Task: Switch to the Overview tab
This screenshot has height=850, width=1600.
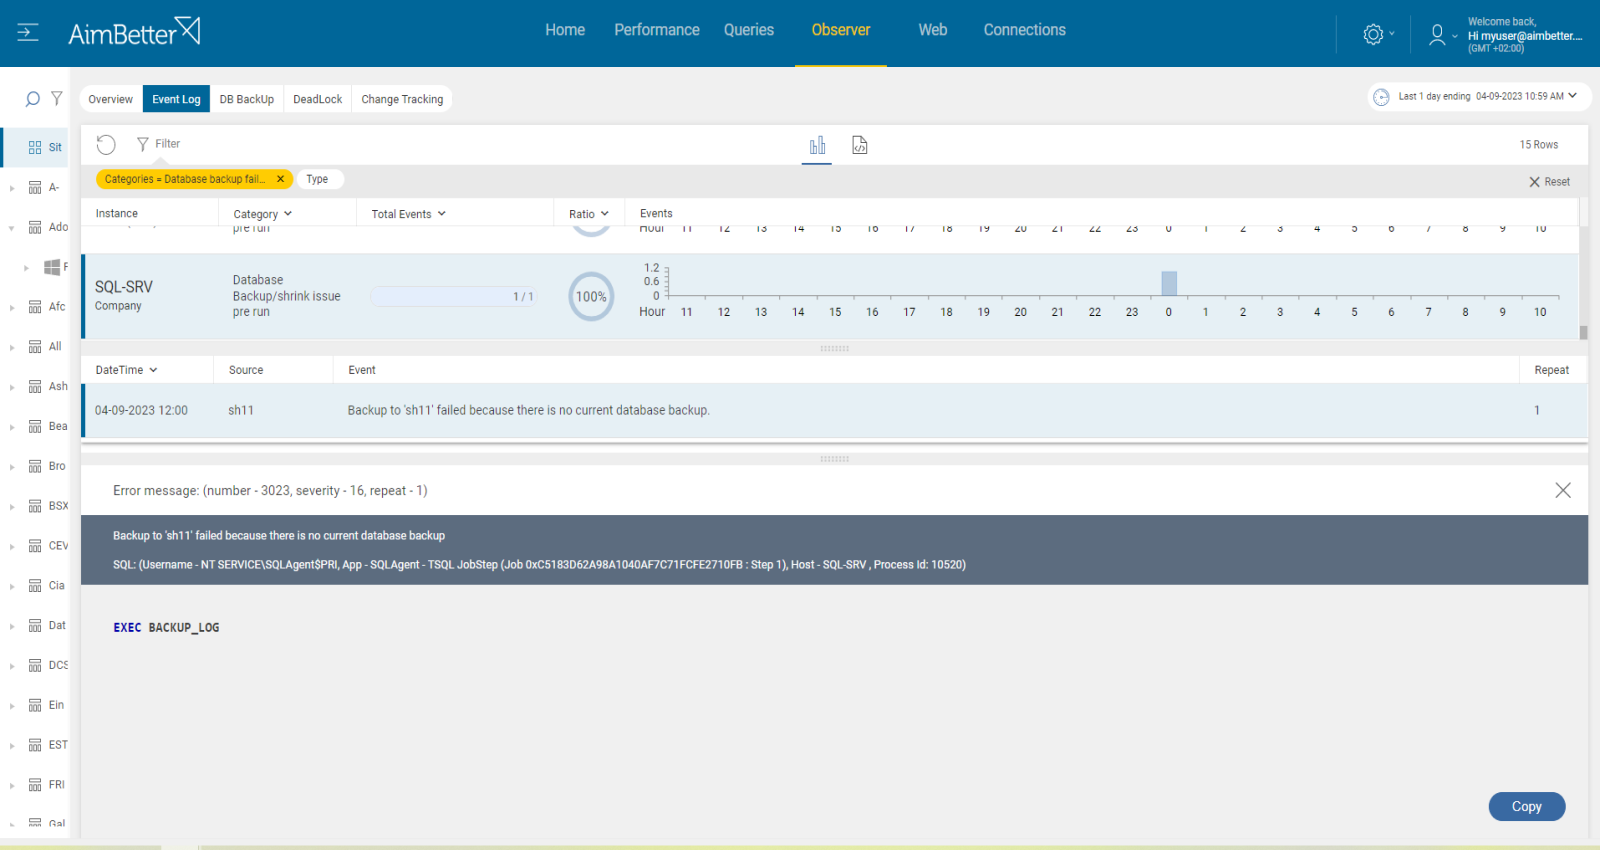Action: [x=110, y=99]
